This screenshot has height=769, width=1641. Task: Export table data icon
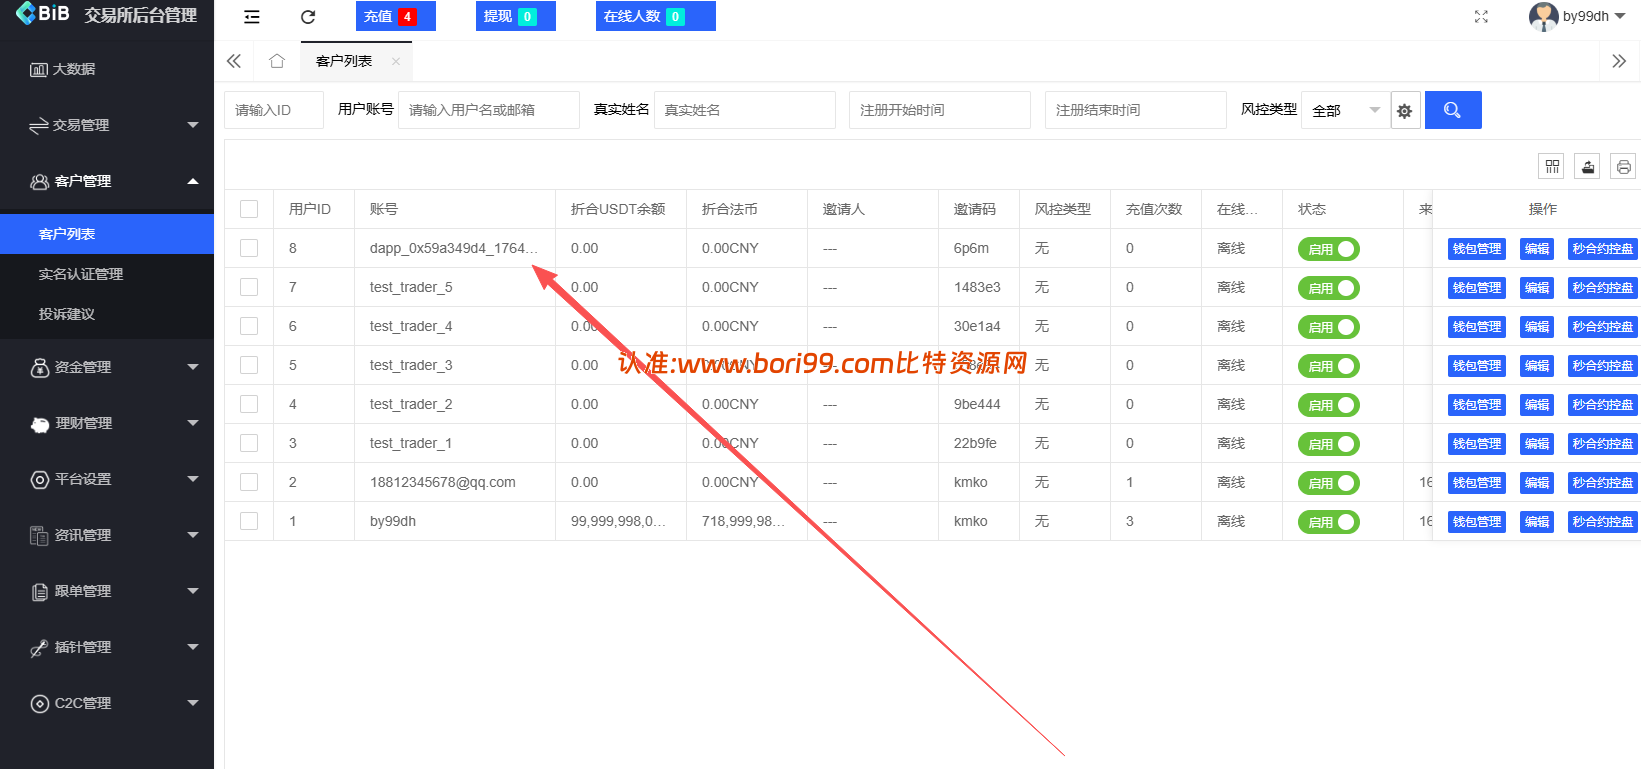pyautogui.click(x=1588, y=167)
